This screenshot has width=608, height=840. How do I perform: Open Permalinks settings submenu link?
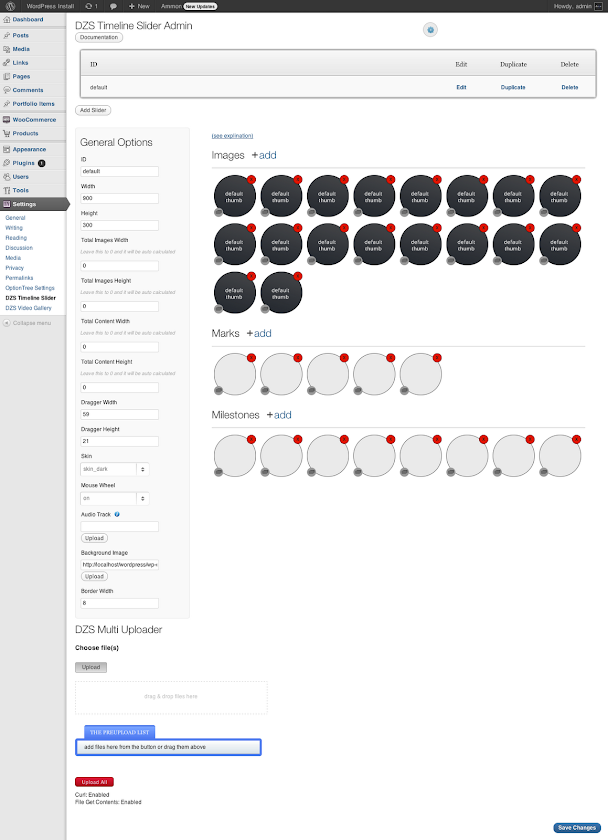[x=19, y=278]
